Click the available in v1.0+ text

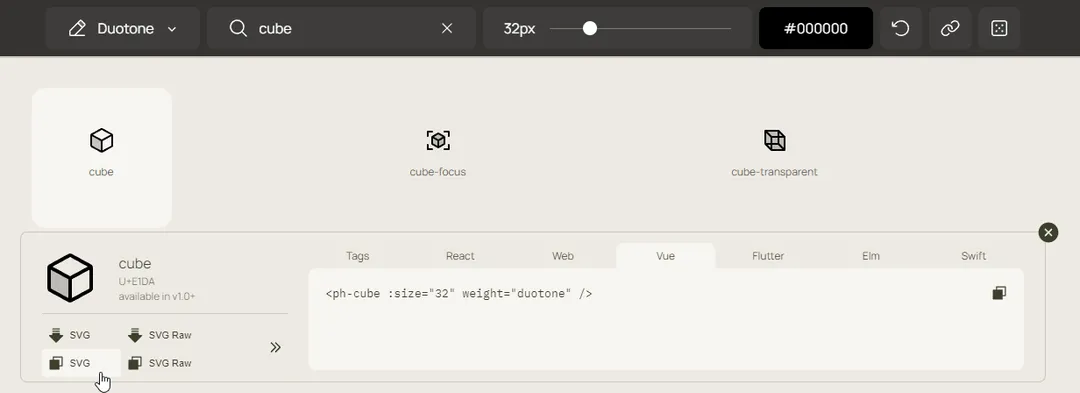(x=157, y=297)
